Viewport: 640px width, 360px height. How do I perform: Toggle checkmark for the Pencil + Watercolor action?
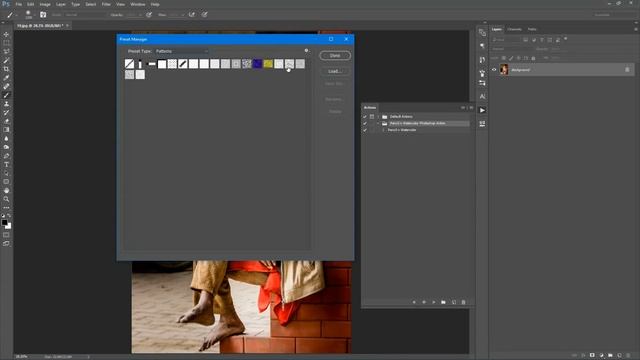click(x=365, y=130)
